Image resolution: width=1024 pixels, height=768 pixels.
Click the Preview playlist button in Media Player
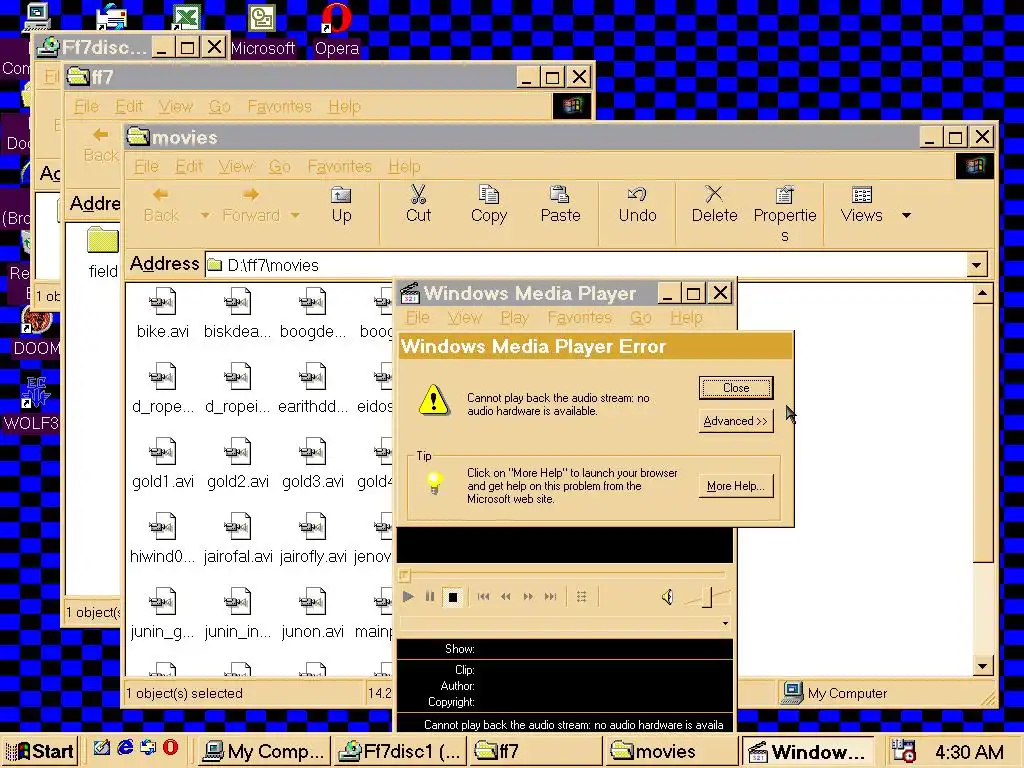tap(581, 596)
